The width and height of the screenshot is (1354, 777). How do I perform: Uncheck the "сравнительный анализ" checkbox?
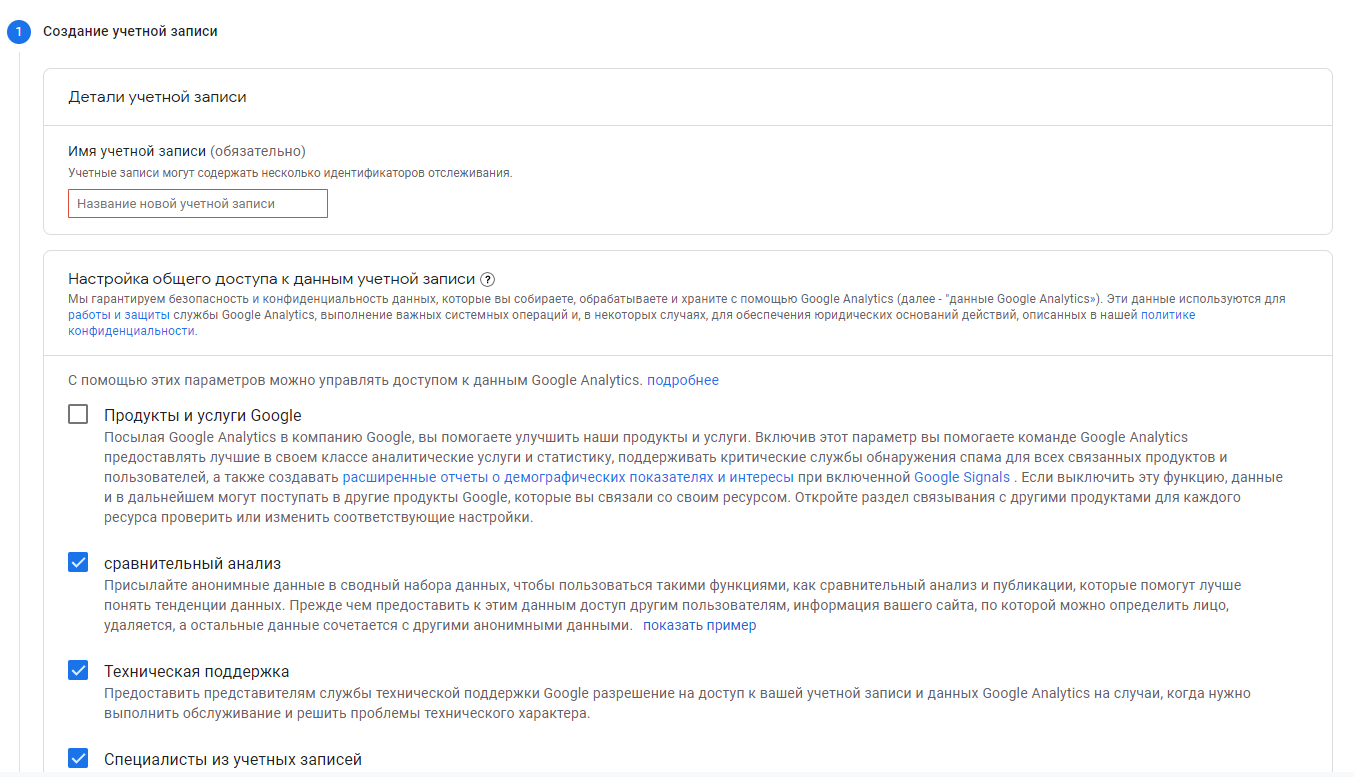tap(78, 562)
